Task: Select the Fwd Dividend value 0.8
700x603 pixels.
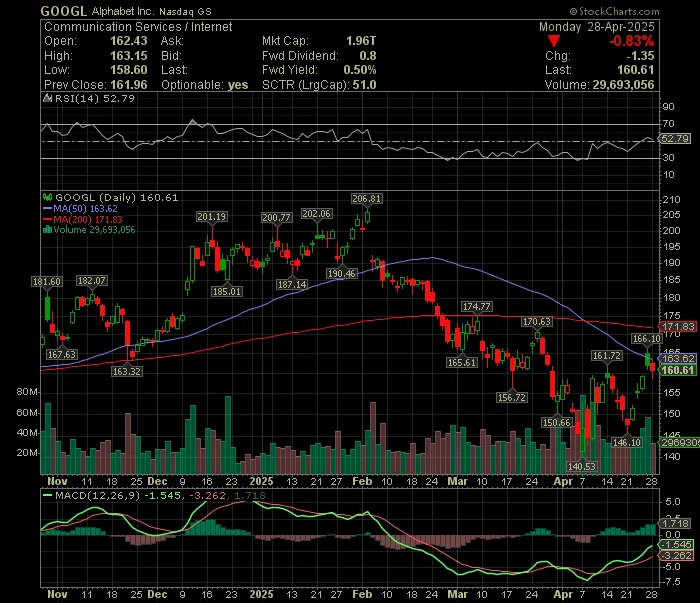Action: (x=368, y=56)
